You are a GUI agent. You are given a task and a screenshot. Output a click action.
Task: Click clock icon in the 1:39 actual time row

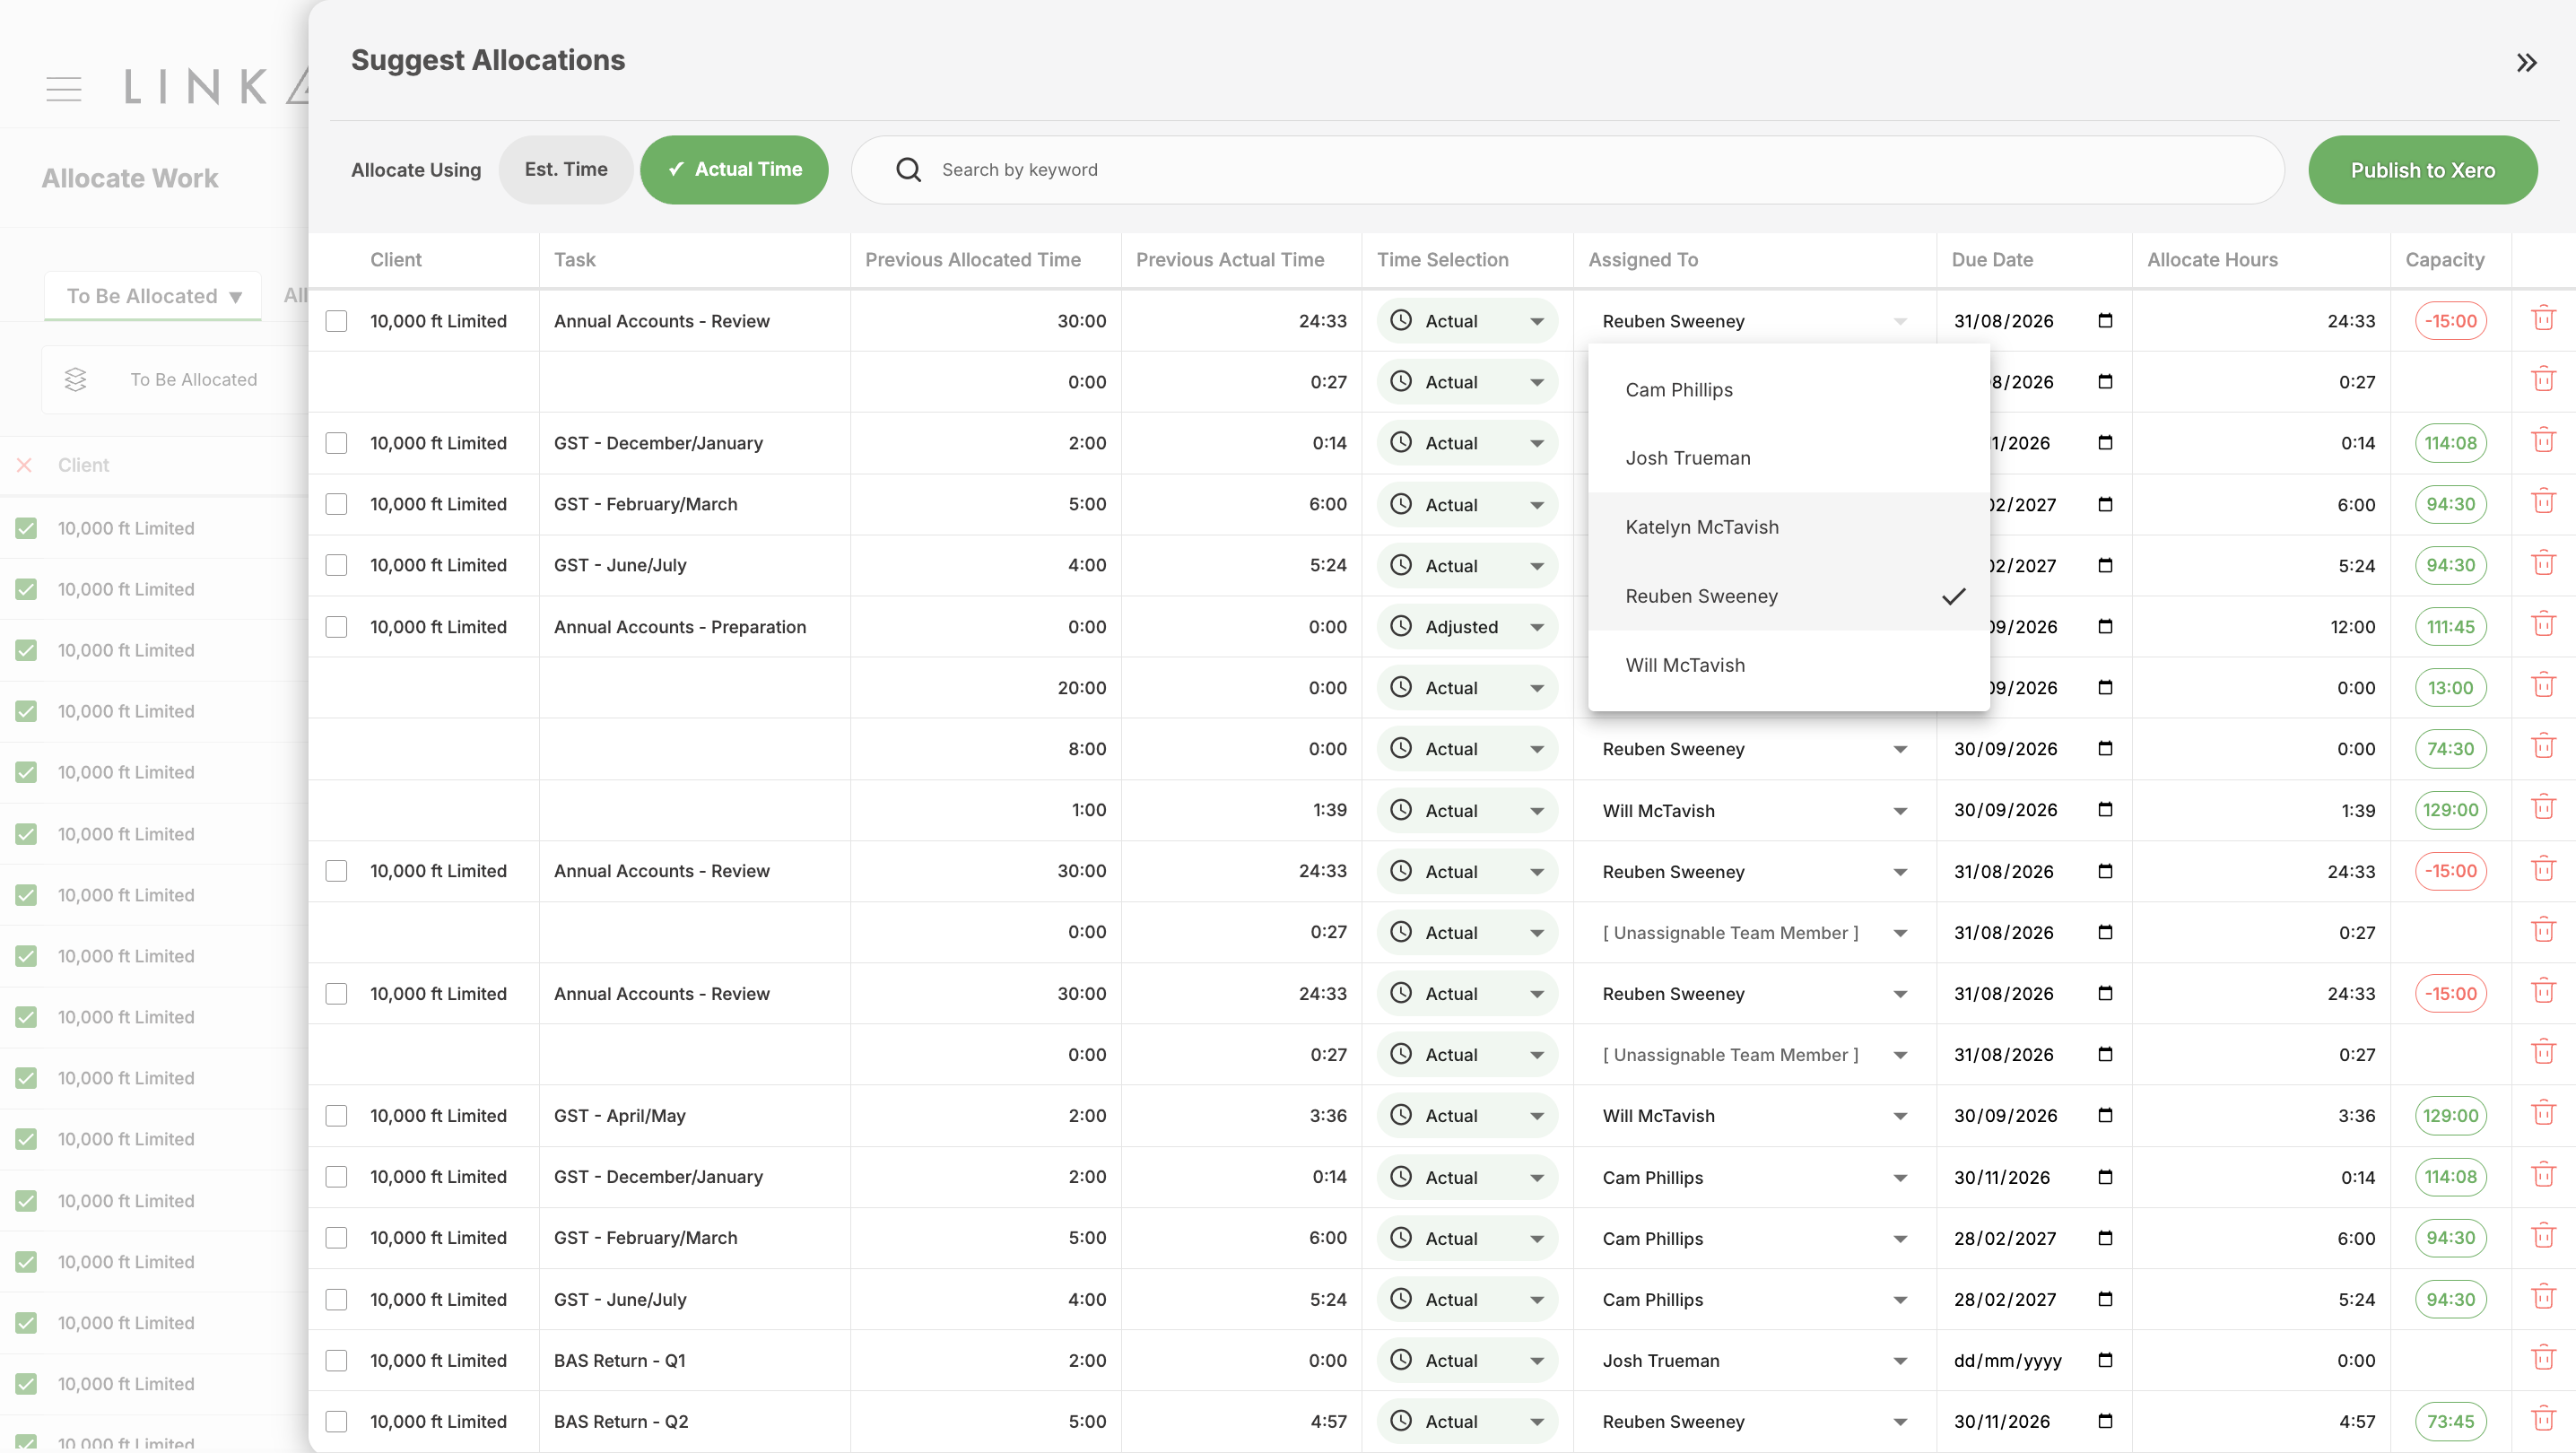1401,810
